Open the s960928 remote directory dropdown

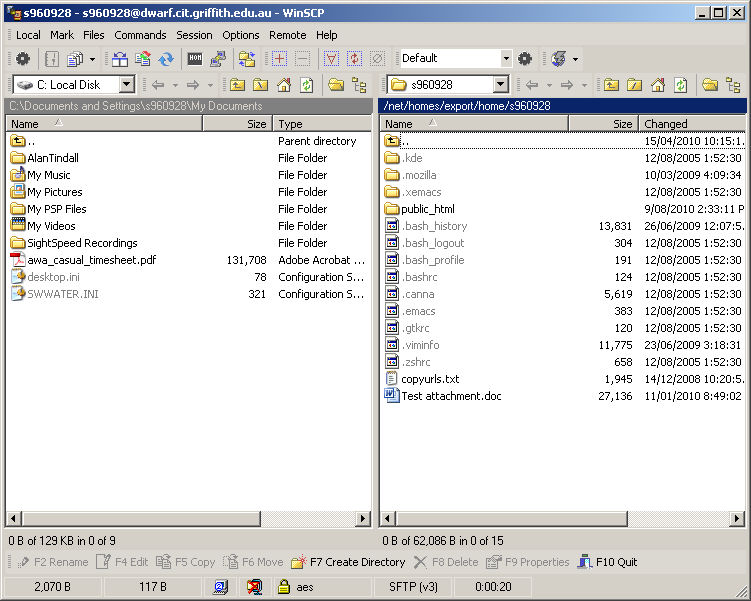click(501, 85)
